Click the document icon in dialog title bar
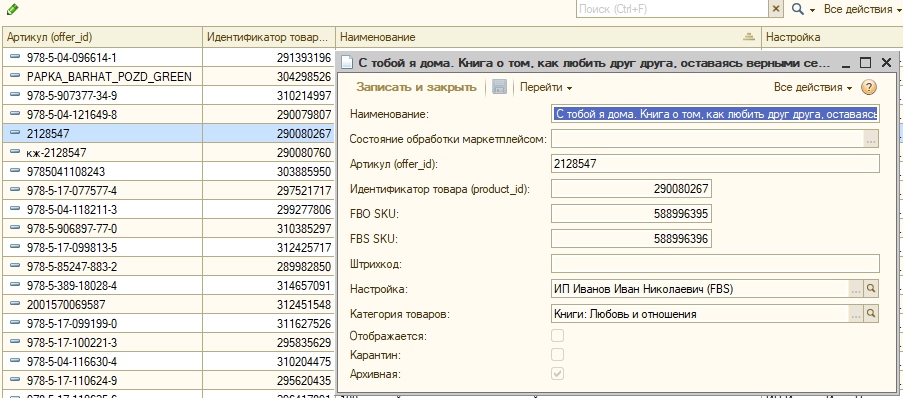903x398 pixels. coord(347,63)
